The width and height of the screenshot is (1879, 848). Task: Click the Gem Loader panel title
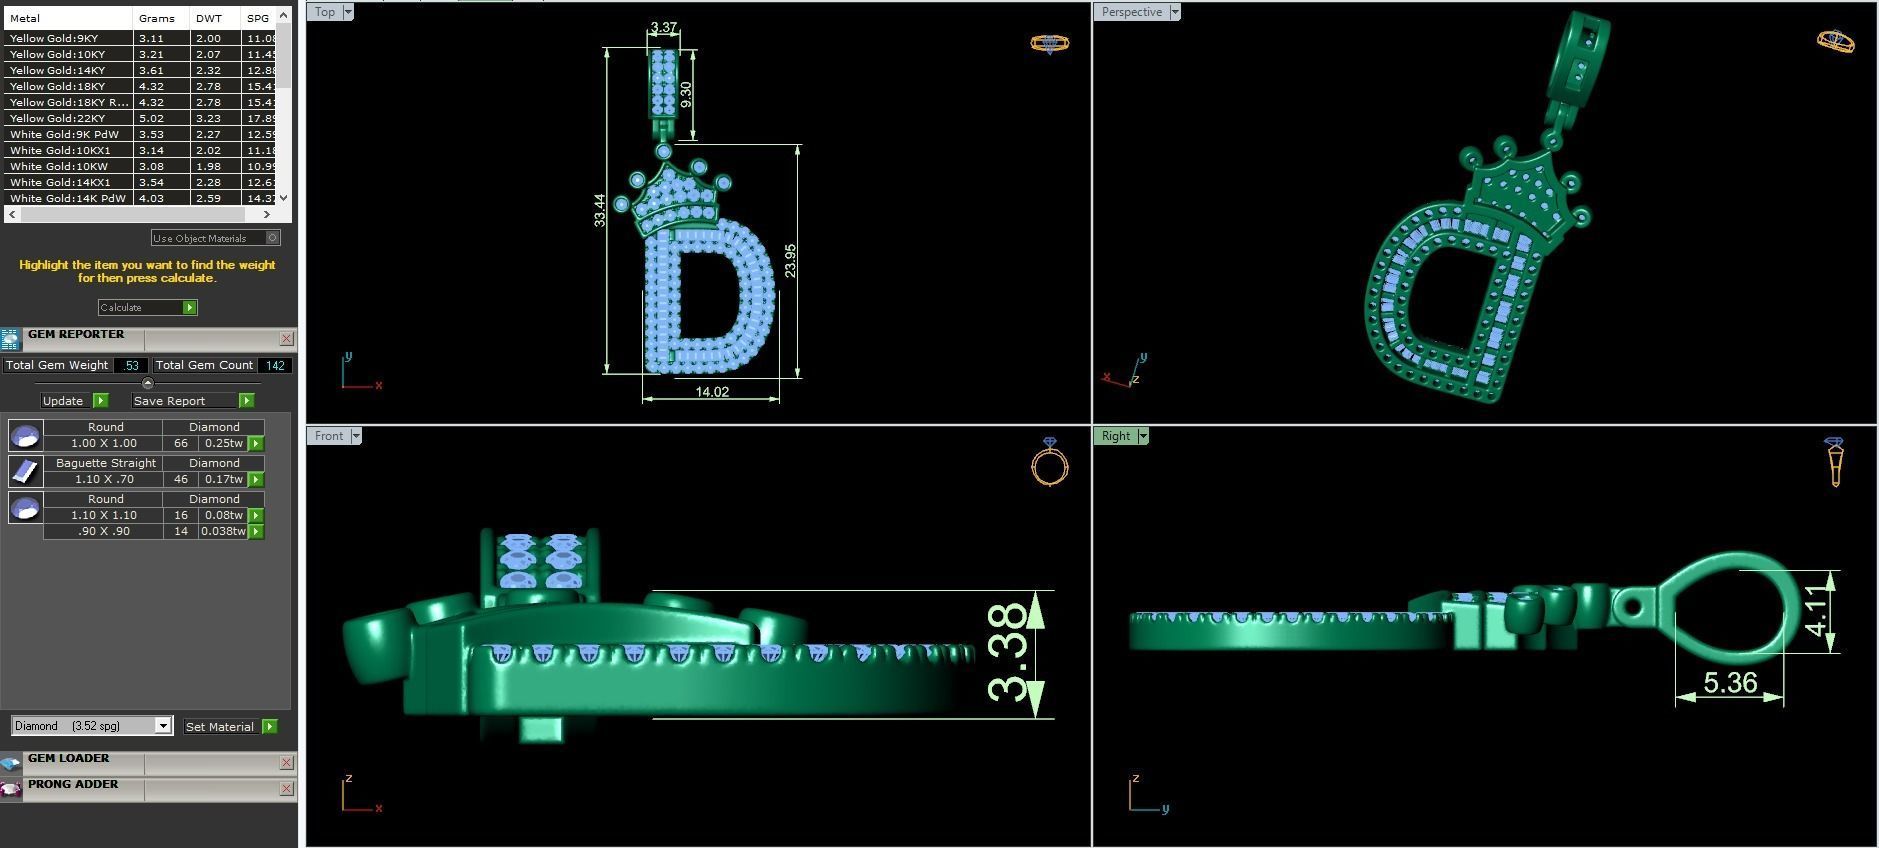click(69, 758)
